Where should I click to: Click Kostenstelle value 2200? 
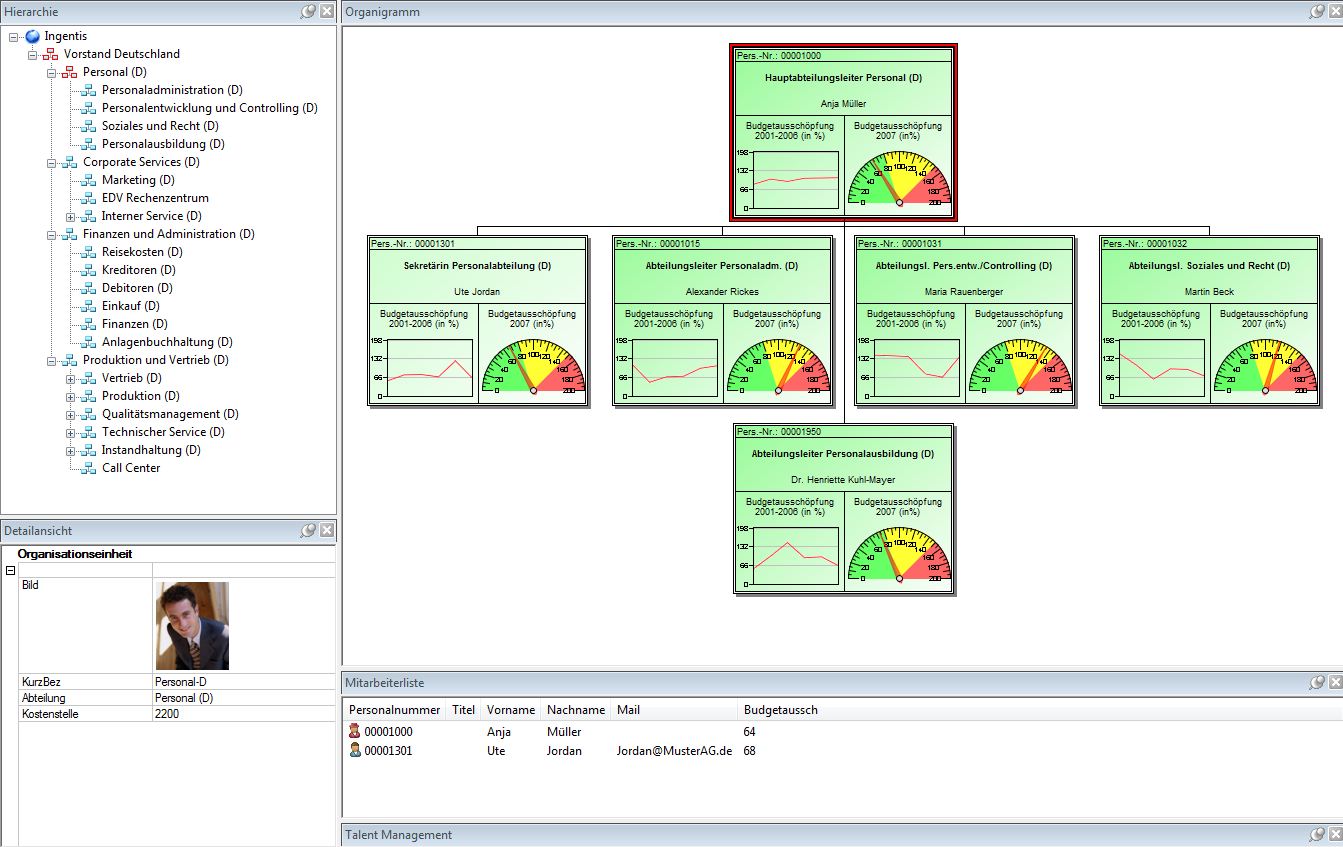click(167, 714)
